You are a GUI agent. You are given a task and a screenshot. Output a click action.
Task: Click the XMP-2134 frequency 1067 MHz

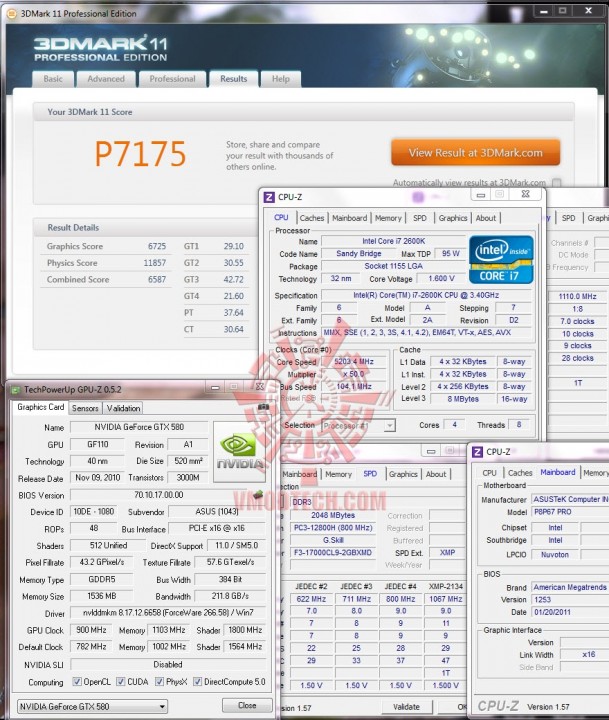point(445,599)
